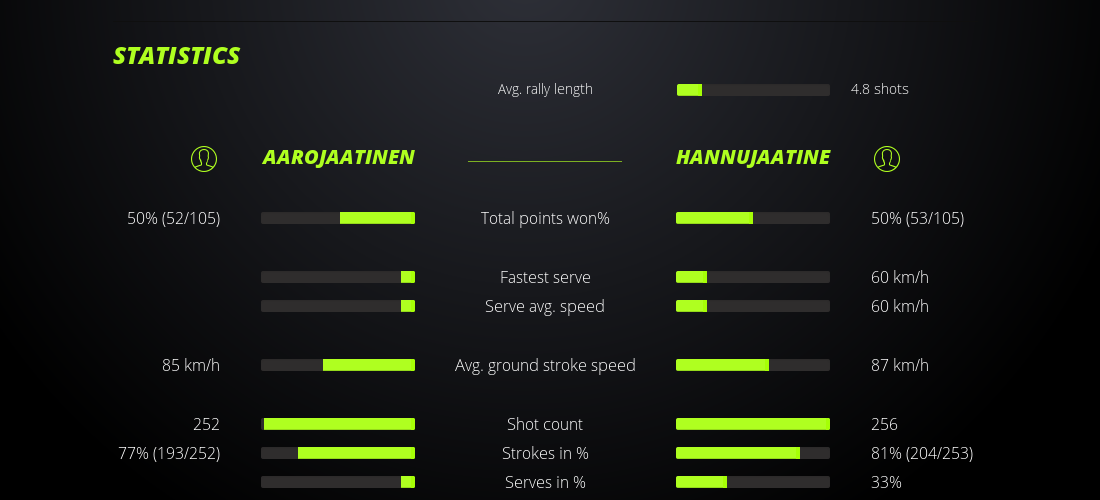Click the Total points won% label
1100x500 pixels.
(x=545, y=218)
